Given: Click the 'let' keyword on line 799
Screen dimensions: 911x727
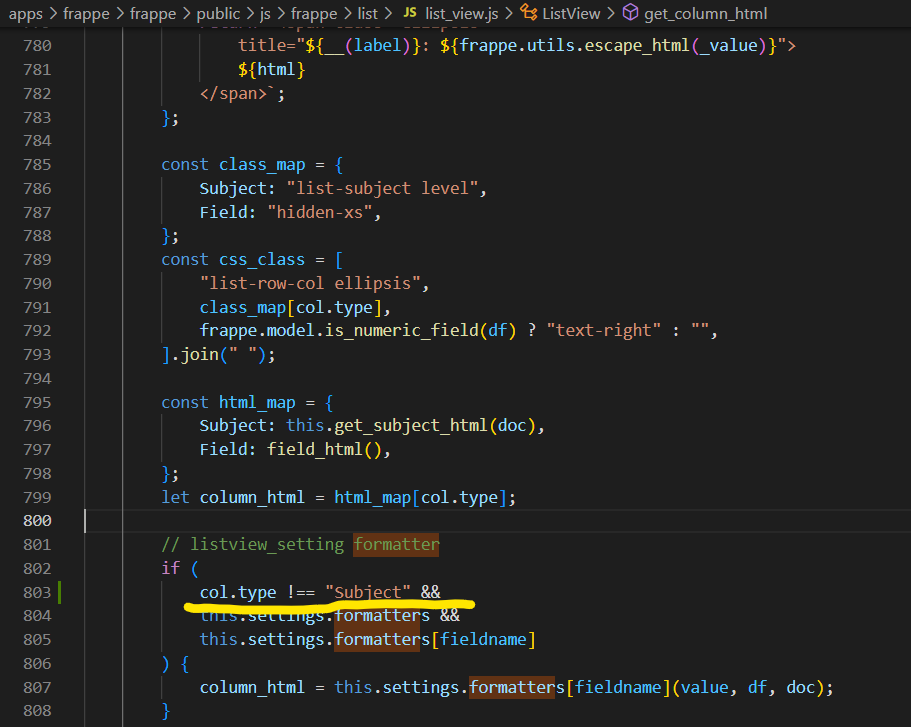Looking at the screenshot, I should point(175,498).
